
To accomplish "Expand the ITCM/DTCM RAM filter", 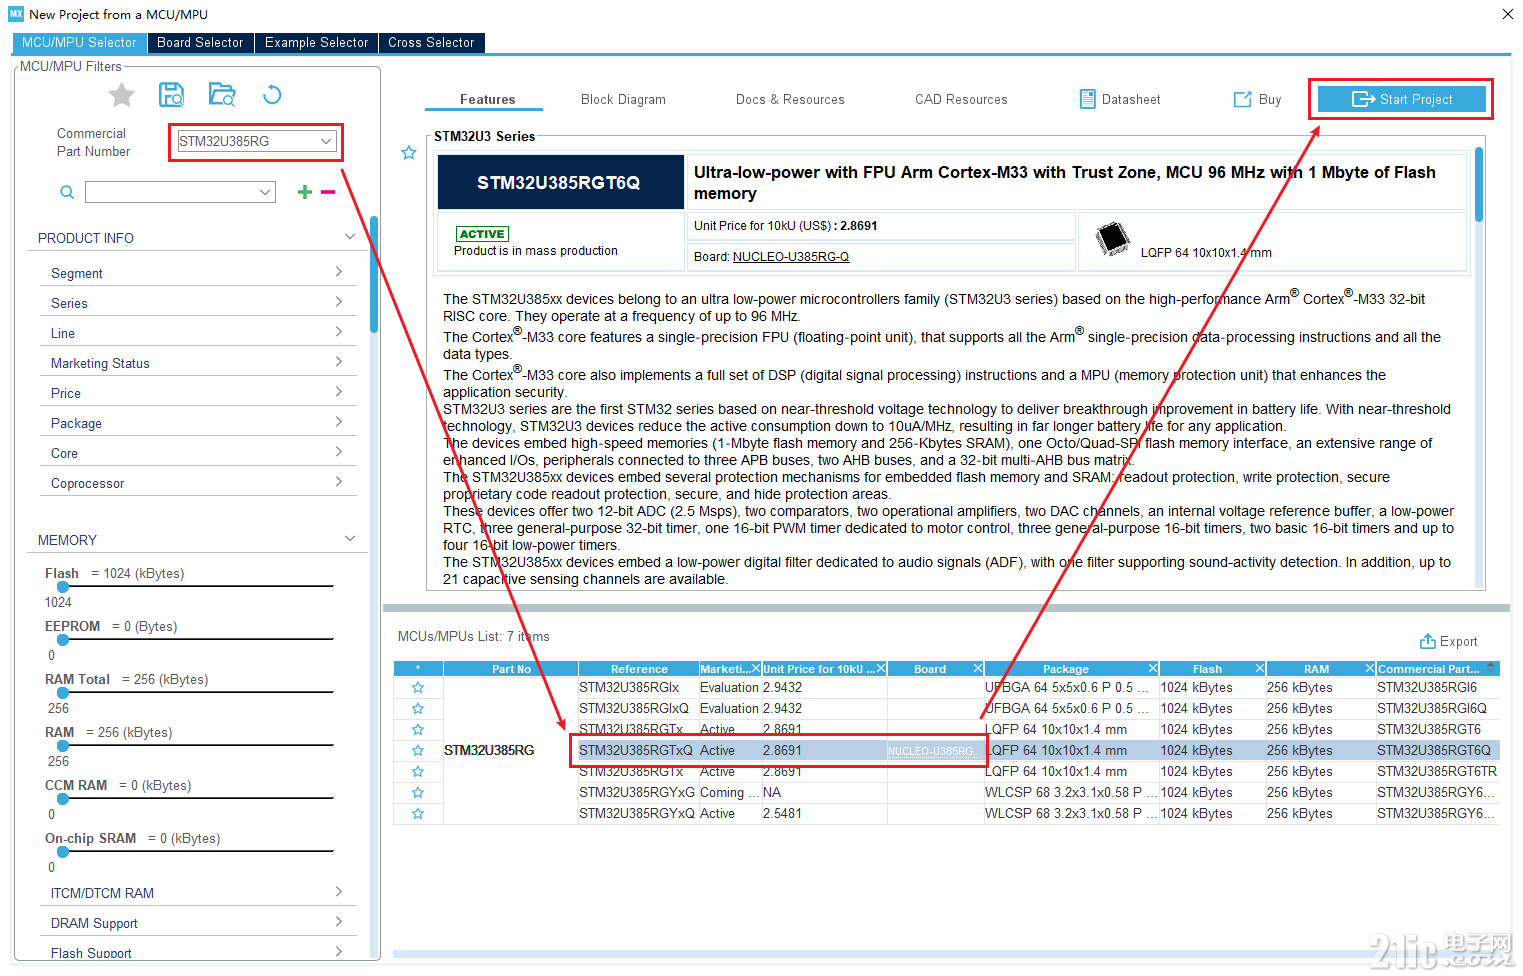I will pos(338,892).
